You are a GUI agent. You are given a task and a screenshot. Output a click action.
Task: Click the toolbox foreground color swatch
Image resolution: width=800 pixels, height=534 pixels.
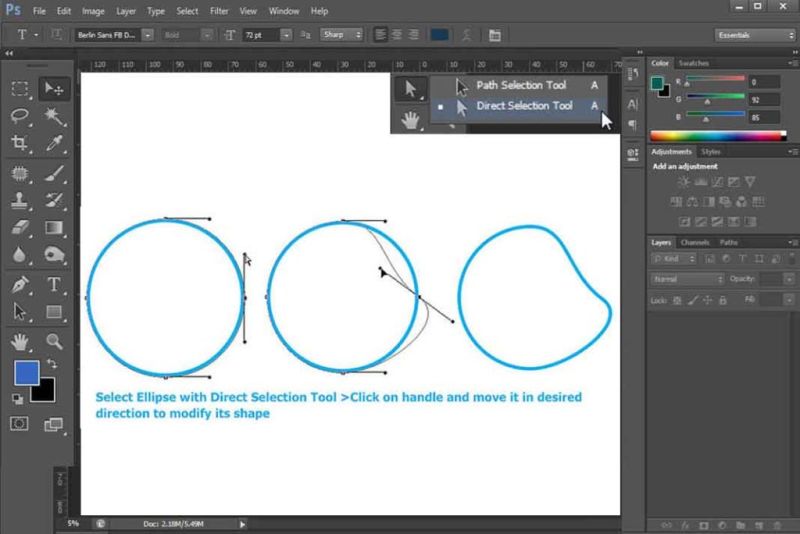pyautogui.click(x=27, y=372)
